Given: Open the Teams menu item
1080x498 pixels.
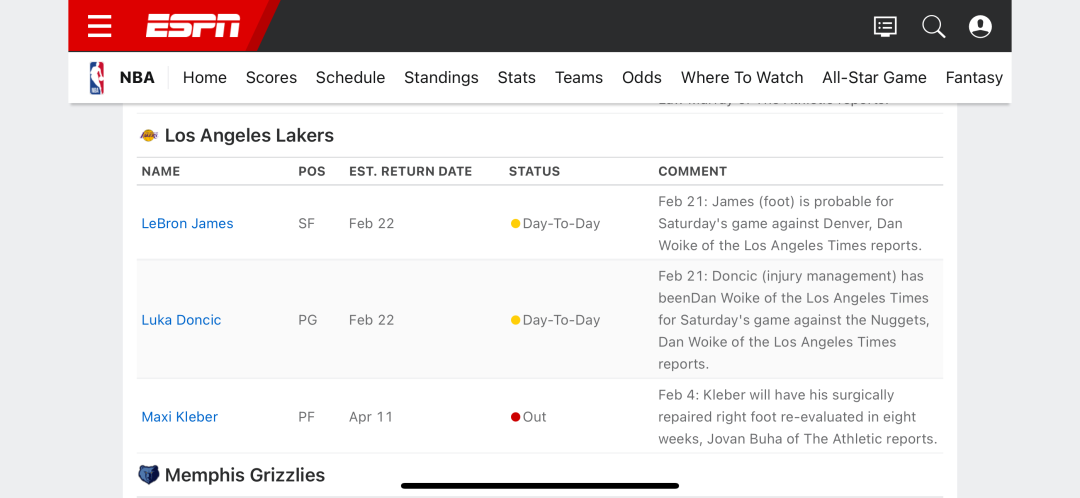Looking at the screenshot, I should pos(579,78).
